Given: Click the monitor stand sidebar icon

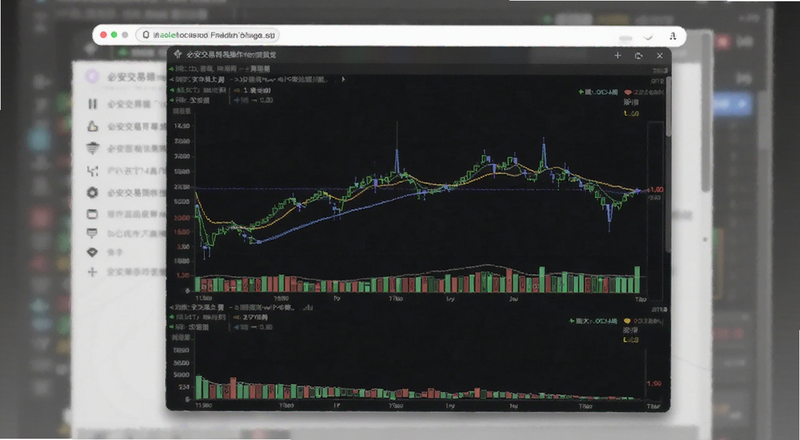Looking at the screenshot, I should (92, 233).
